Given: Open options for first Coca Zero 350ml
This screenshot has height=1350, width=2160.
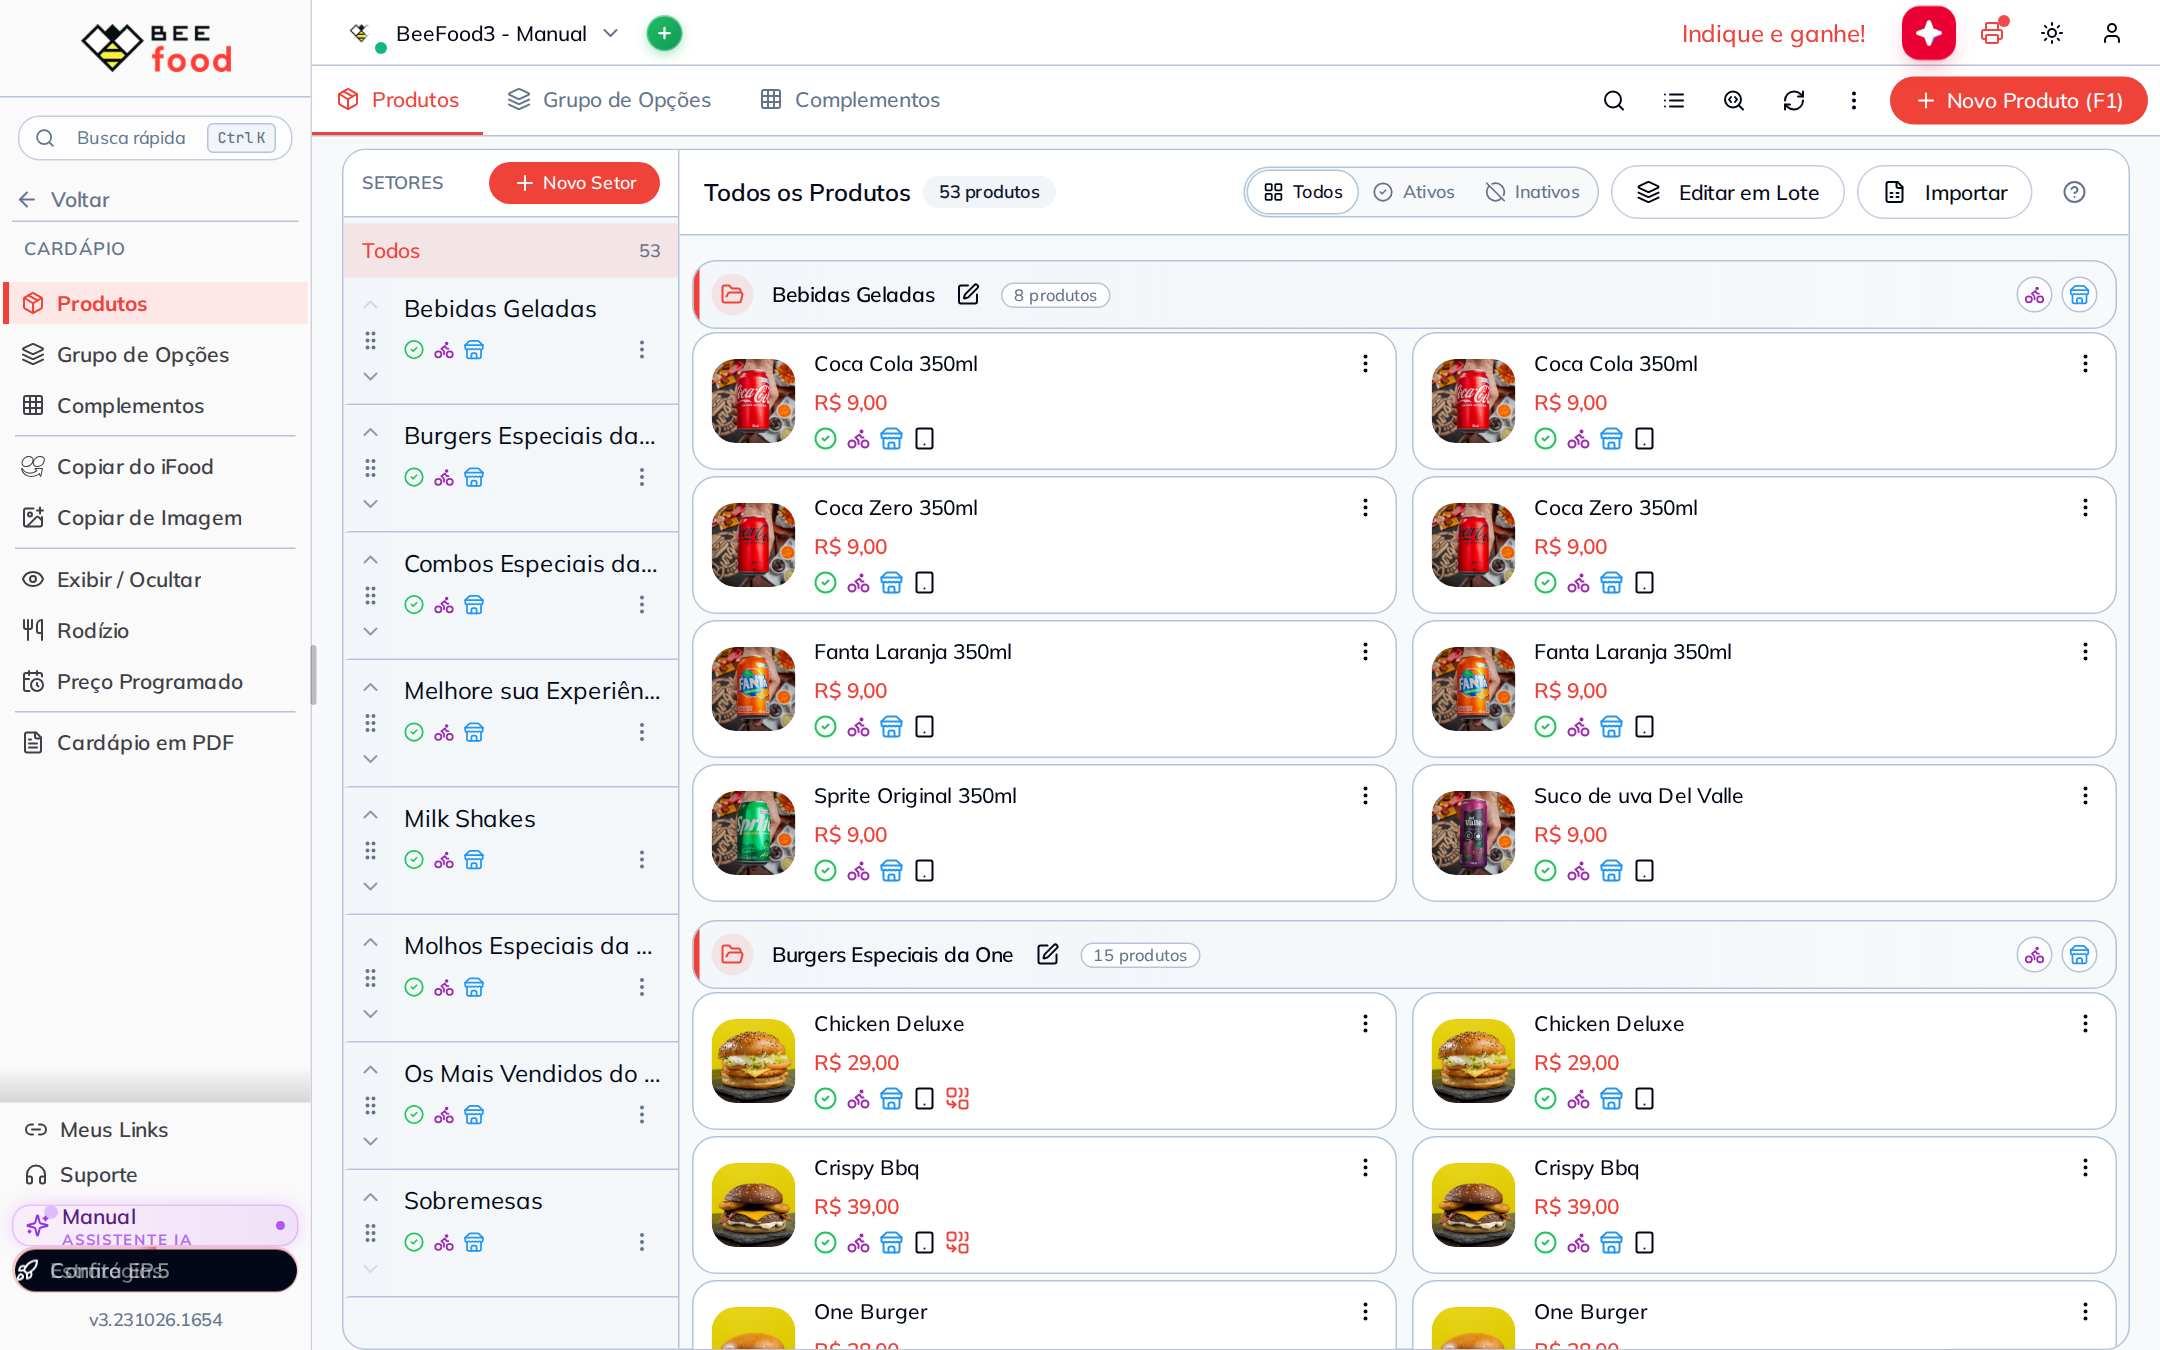Looking at the screenshot, I should (1365, 508).
